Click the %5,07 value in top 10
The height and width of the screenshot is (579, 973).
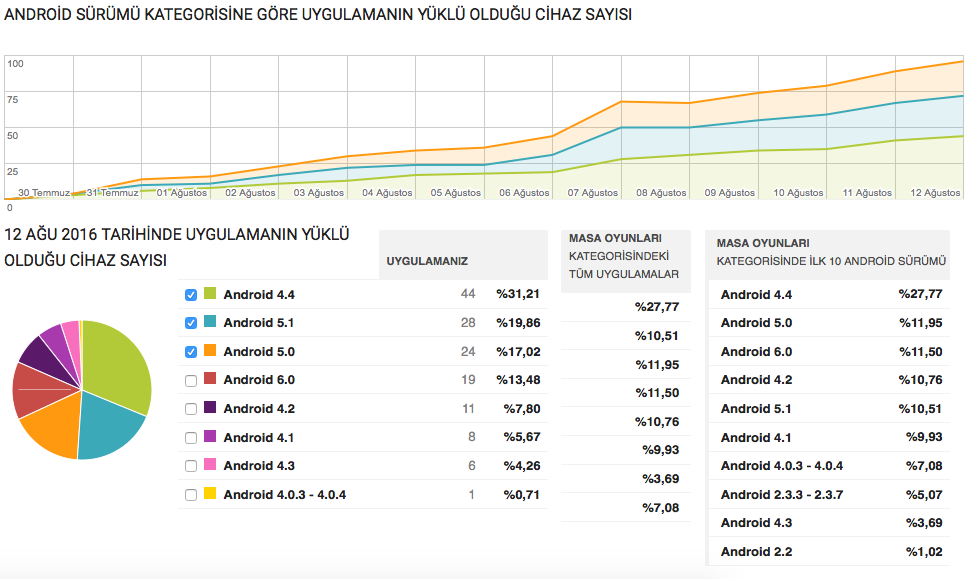(924, 495)
